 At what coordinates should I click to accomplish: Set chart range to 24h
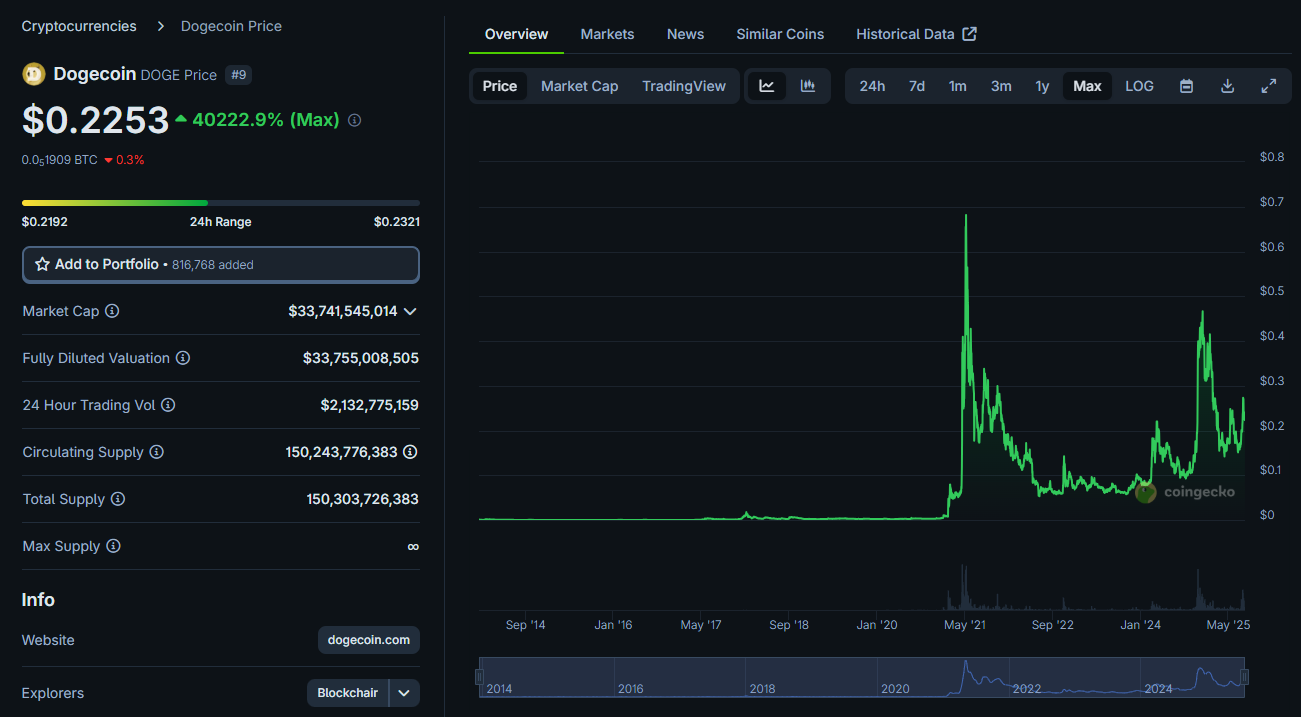coord(872,86)
